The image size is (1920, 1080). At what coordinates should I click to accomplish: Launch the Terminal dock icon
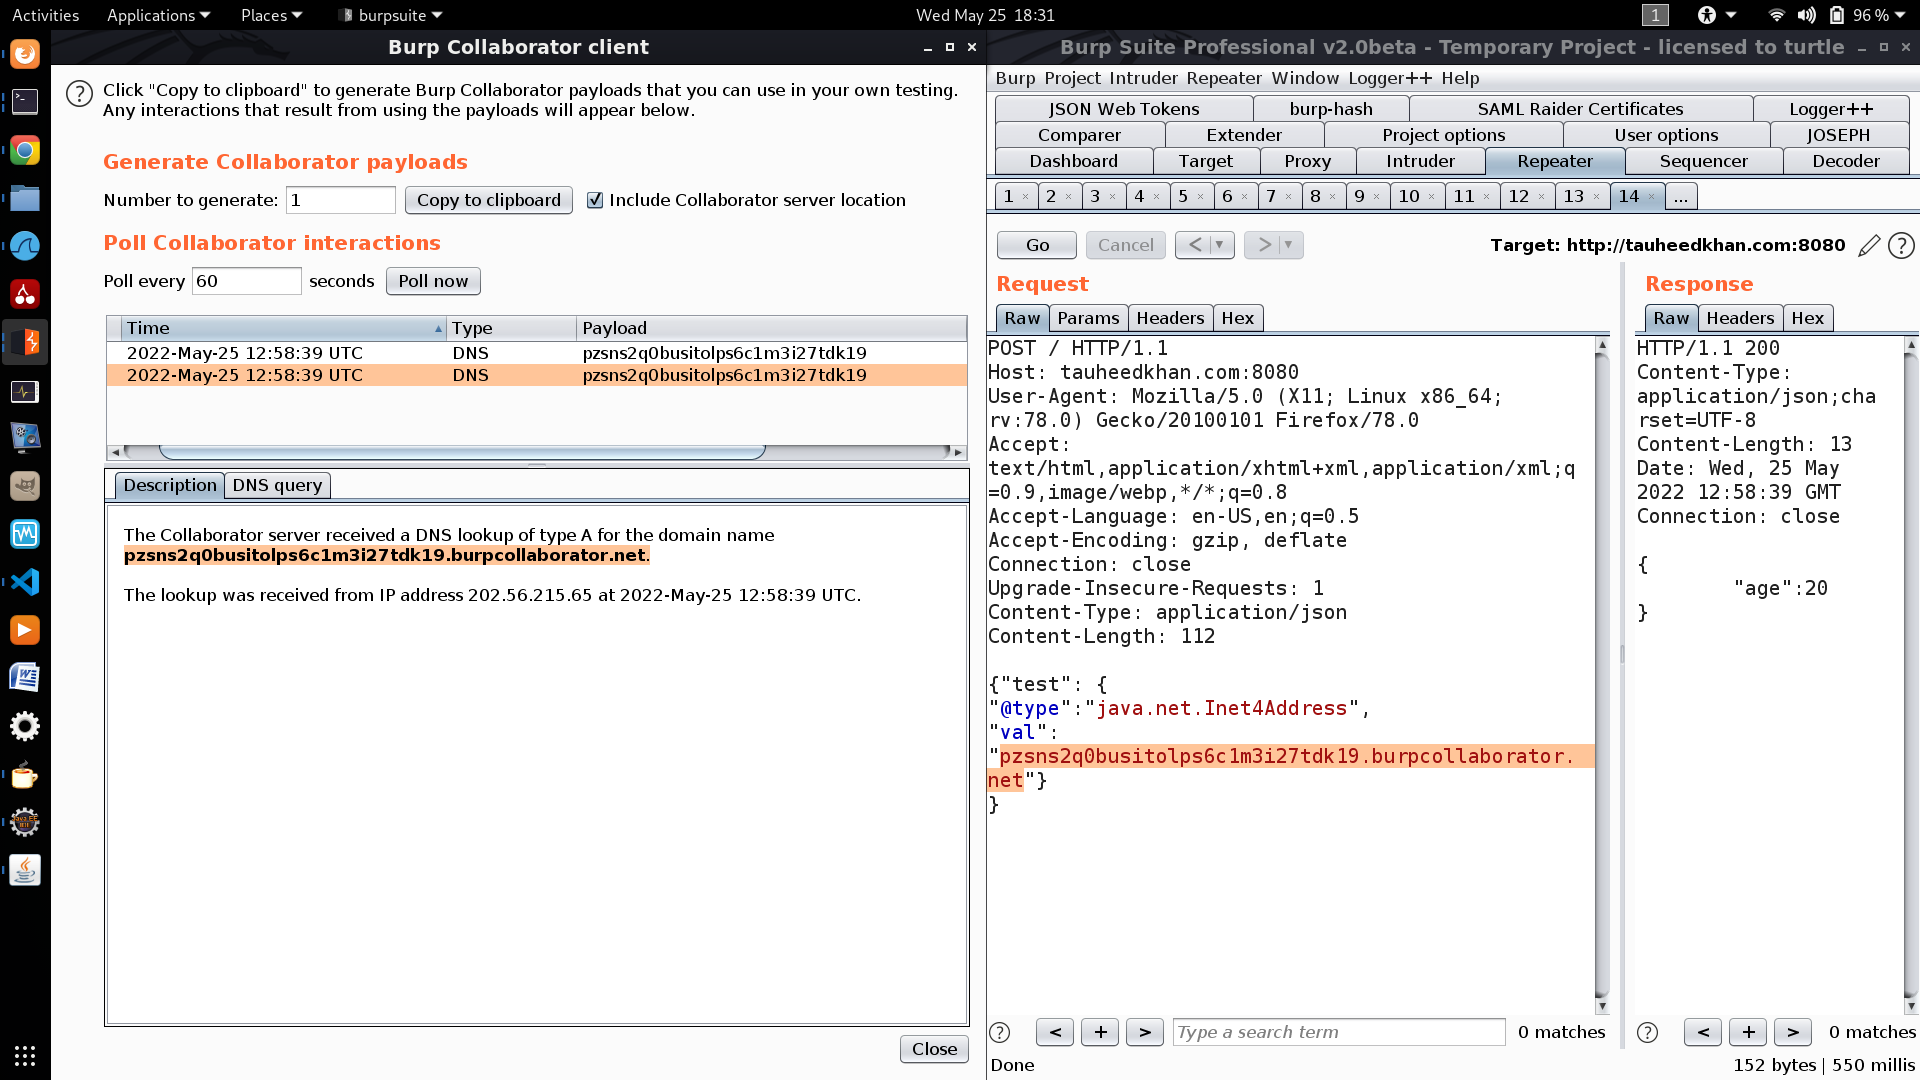25,102
